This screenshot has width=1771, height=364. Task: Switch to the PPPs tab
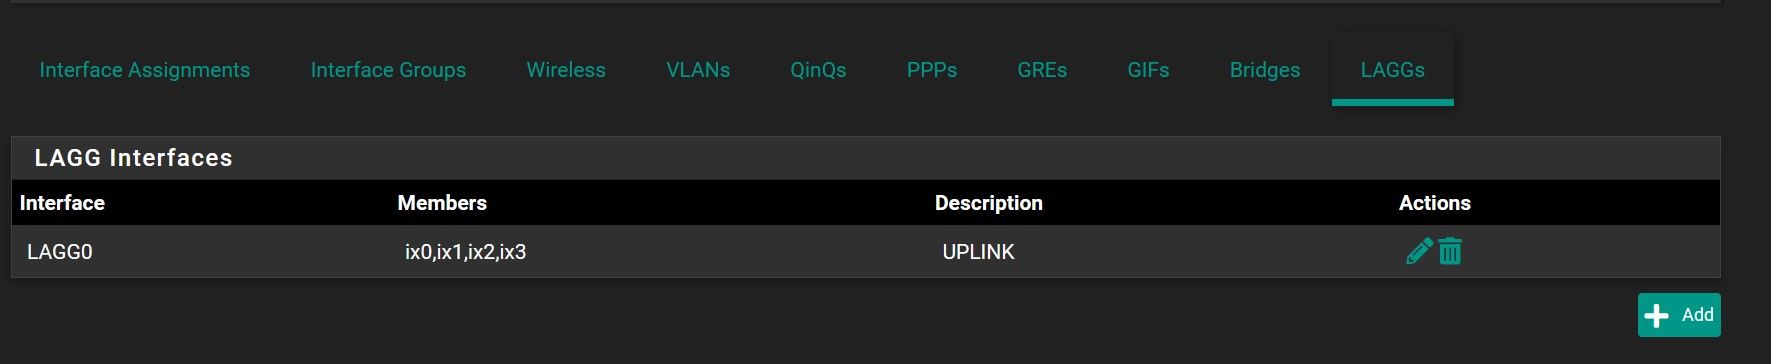[x=932, y=70]
